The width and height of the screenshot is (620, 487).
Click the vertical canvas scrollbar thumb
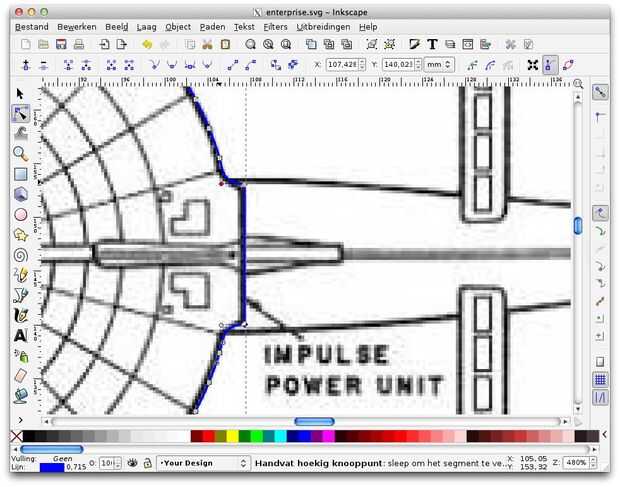pos(578,225)
